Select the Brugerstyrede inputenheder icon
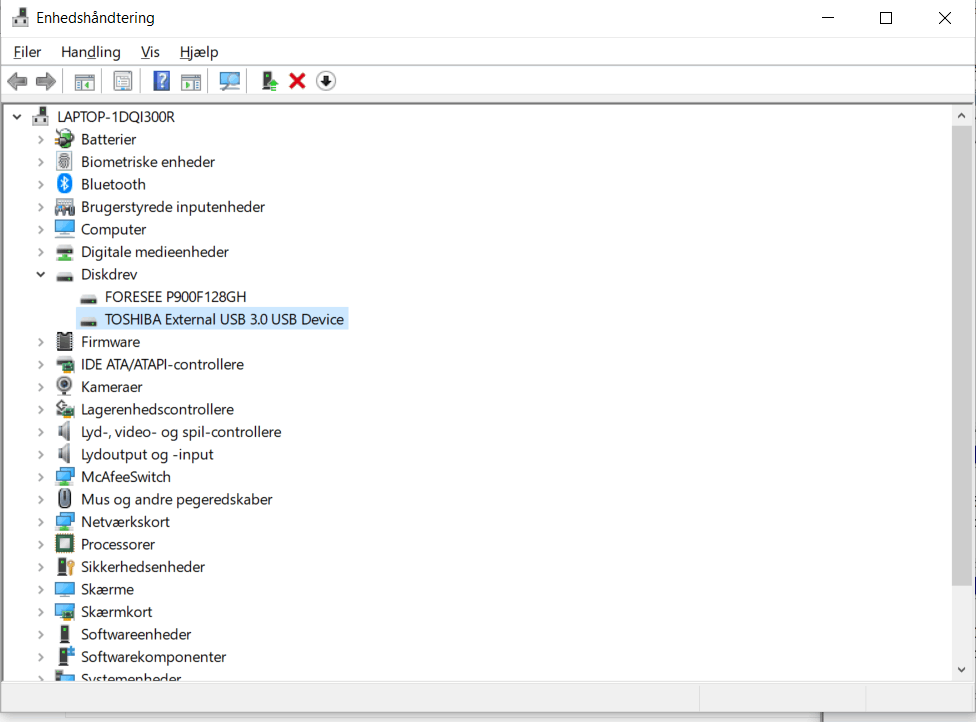This screenshot has height=722, width=976. point(64,207)
